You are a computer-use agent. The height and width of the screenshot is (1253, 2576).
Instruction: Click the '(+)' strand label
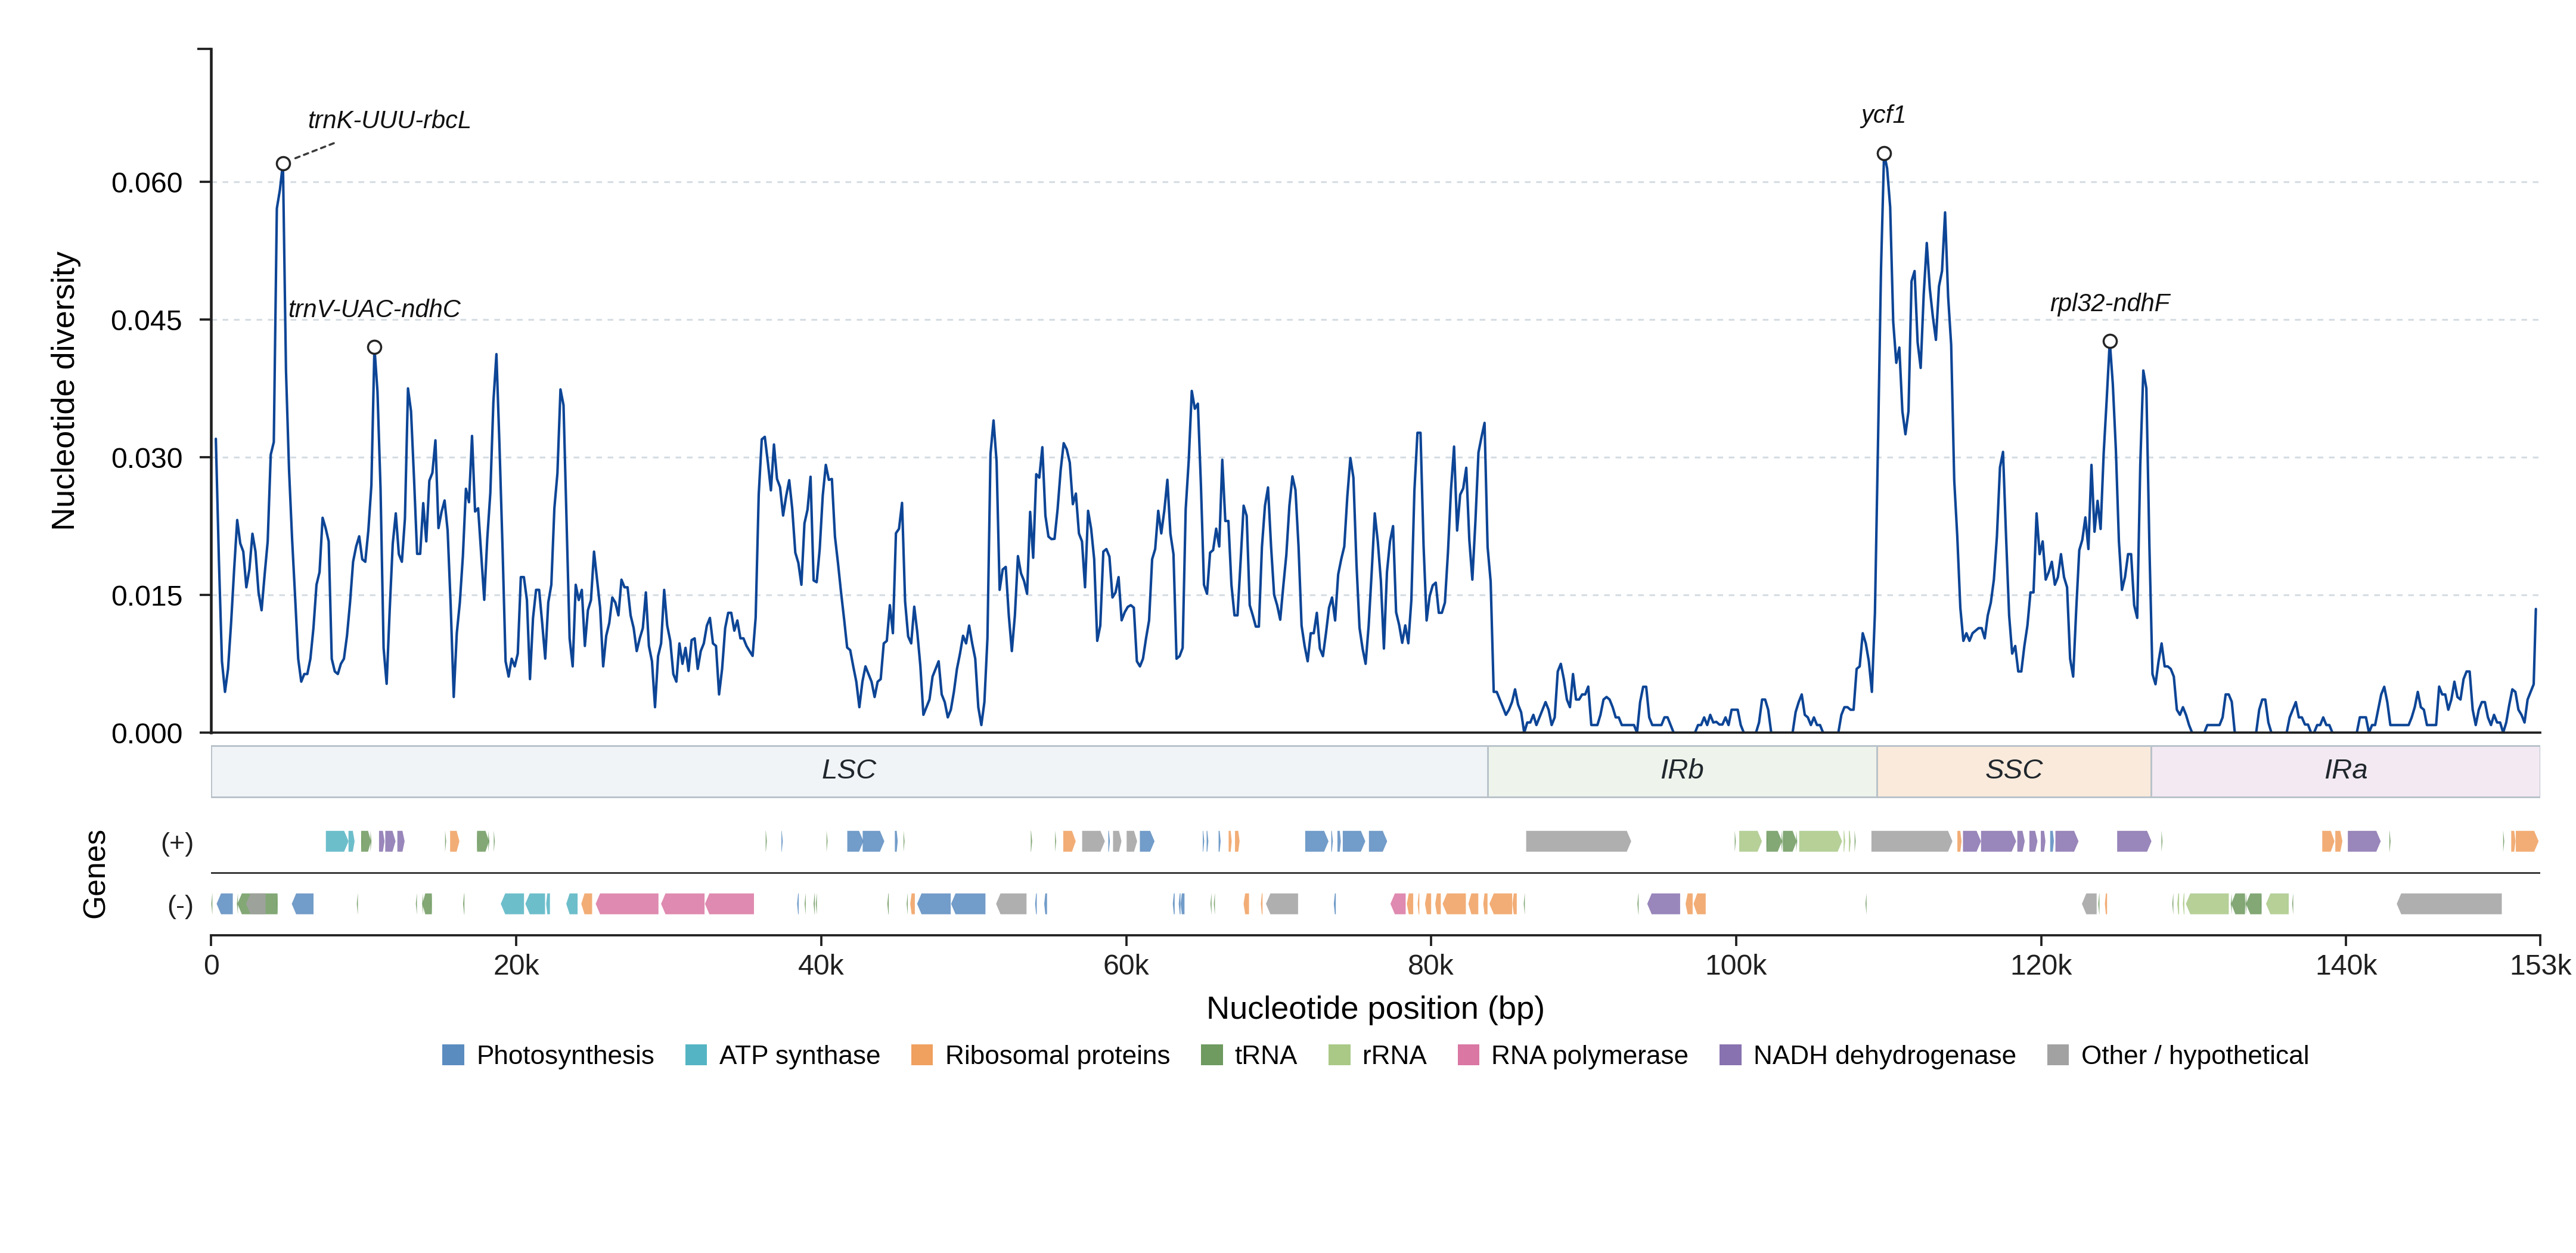coord(178,842)
